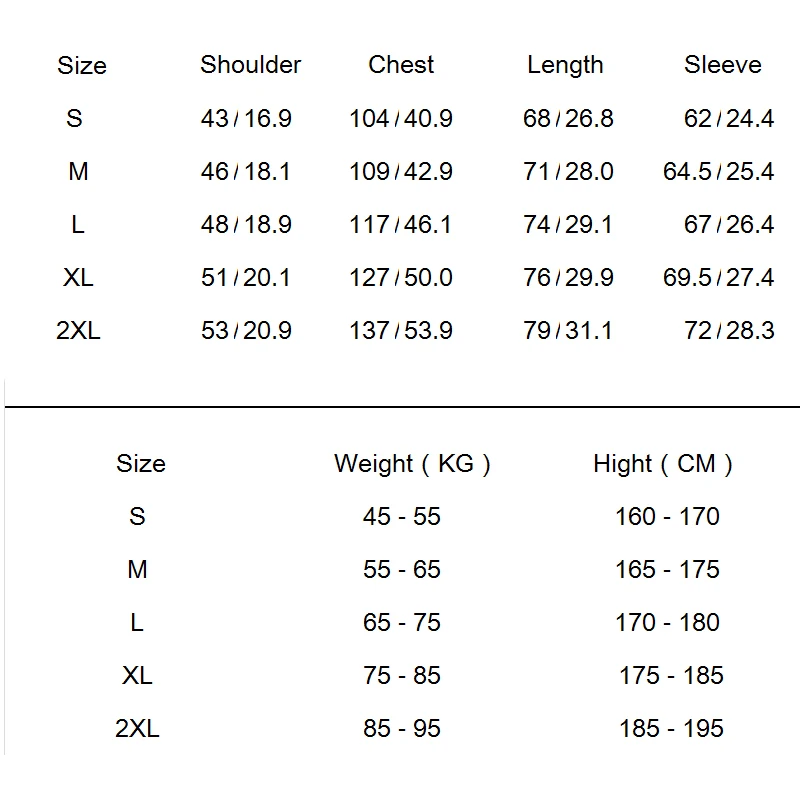
Task: Click the Shoulder column header
Action: (250, 65)
